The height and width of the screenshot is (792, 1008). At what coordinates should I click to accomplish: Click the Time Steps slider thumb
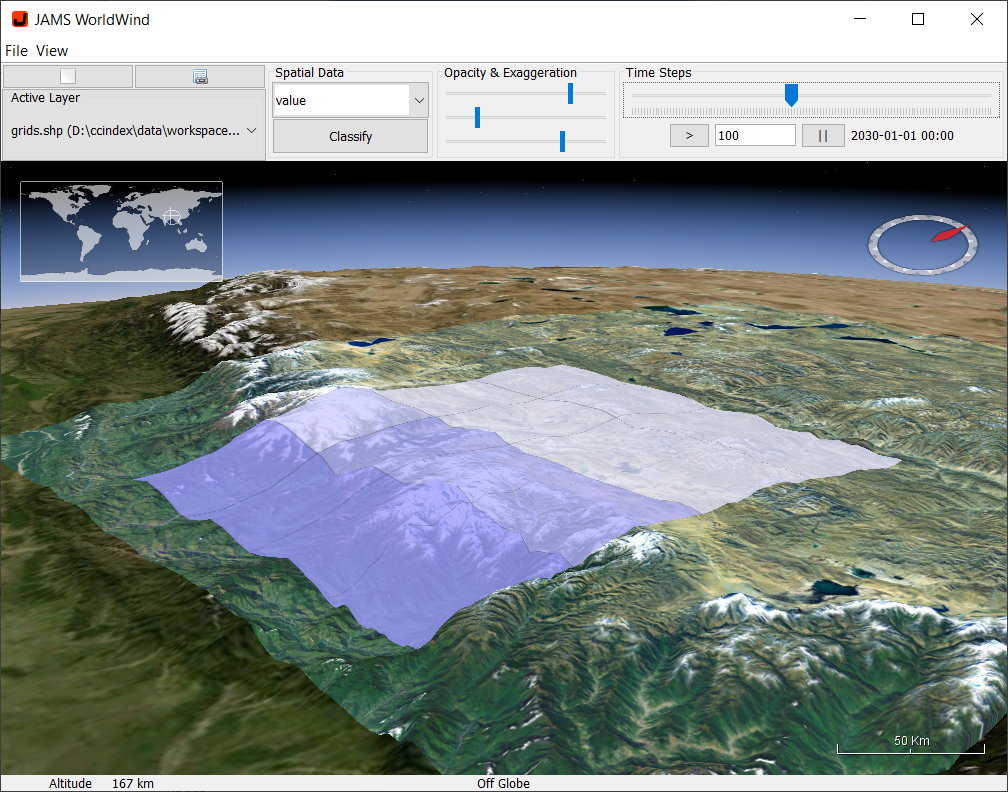click(791, 95)
